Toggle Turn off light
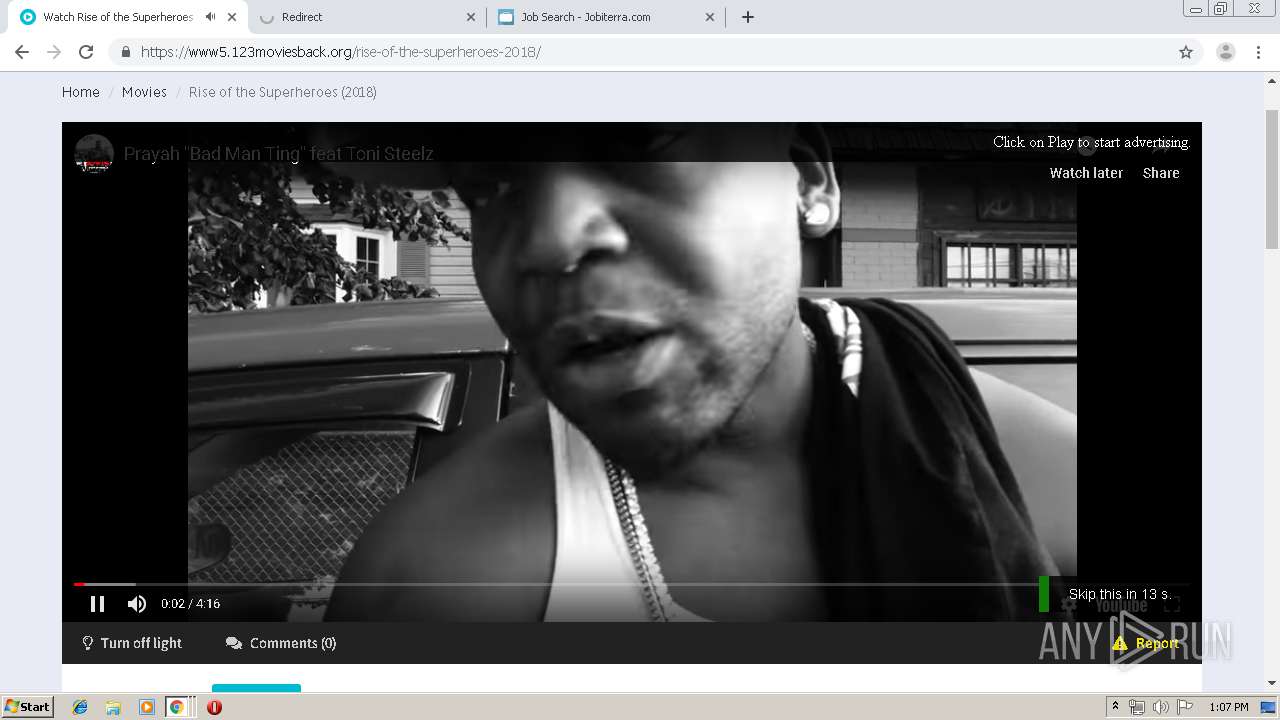The width and height of the screenshot is (1280, 720). click(x=131, y=643)
